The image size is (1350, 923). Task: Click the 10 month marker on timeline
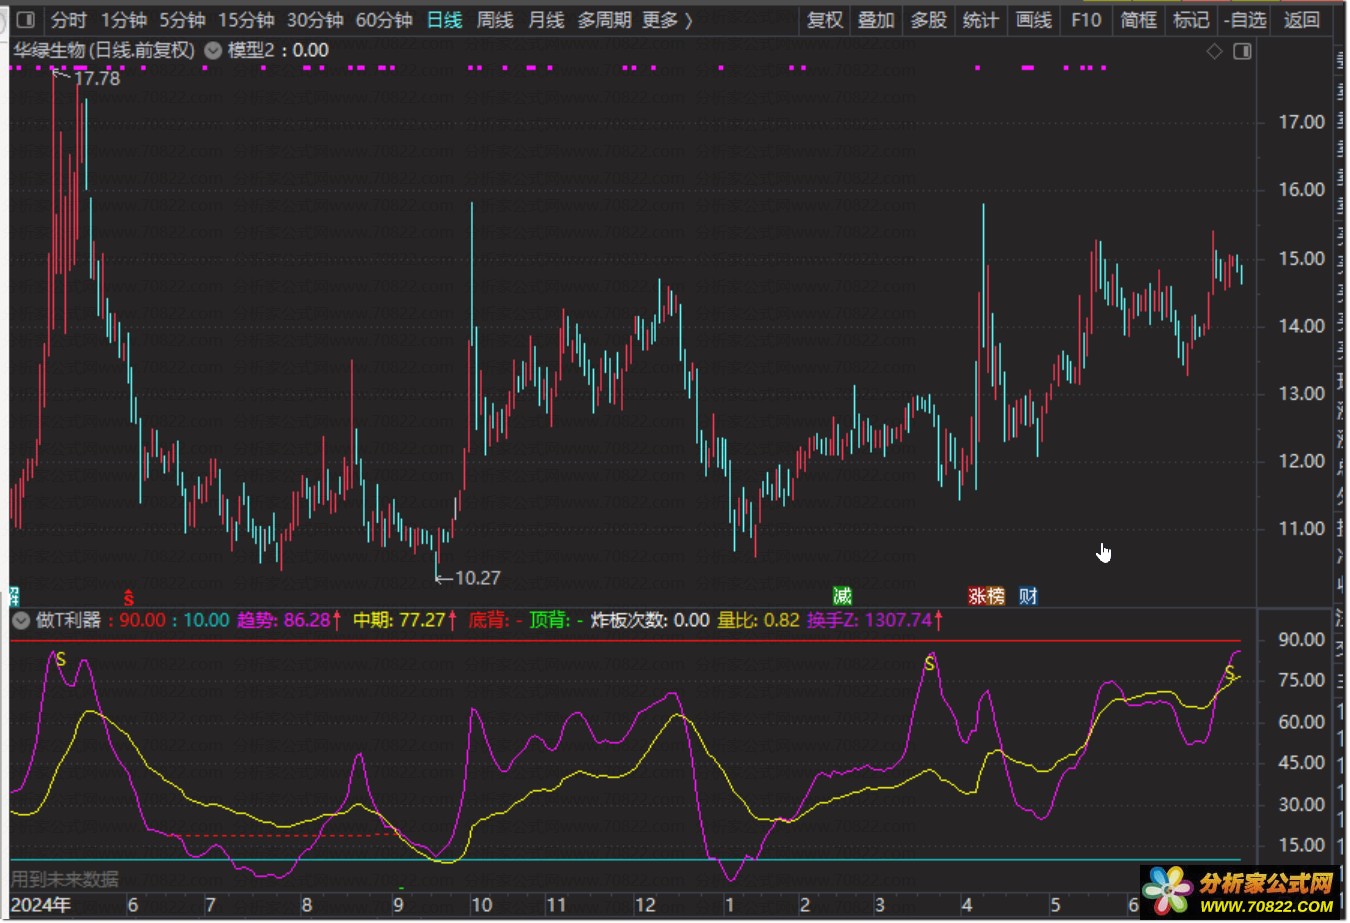click(x=482, y=905)
